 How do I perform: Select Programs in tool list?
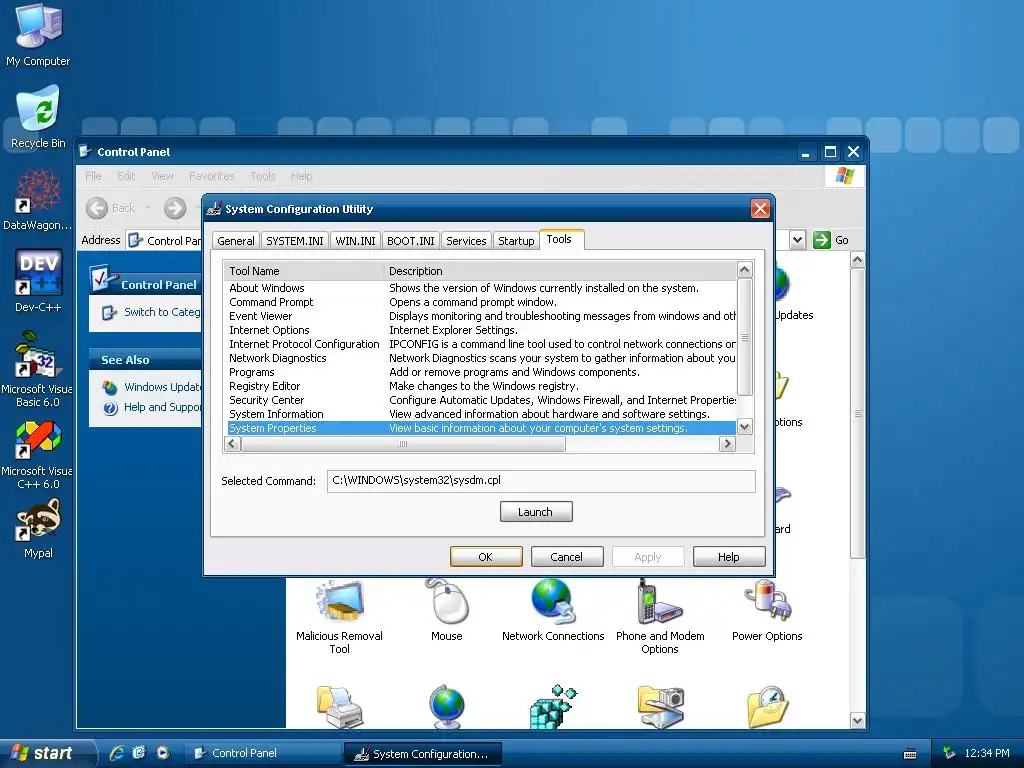482,372
